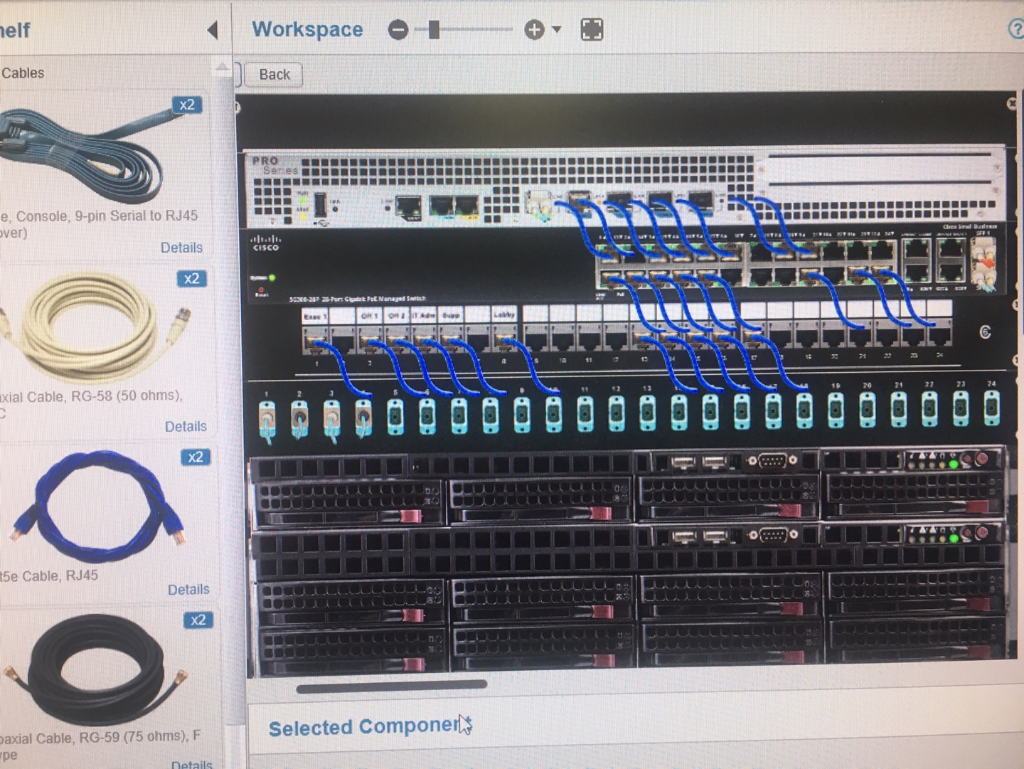
Task: Click the x2 badge on the Cat5e cable
Action: (195, 457)
